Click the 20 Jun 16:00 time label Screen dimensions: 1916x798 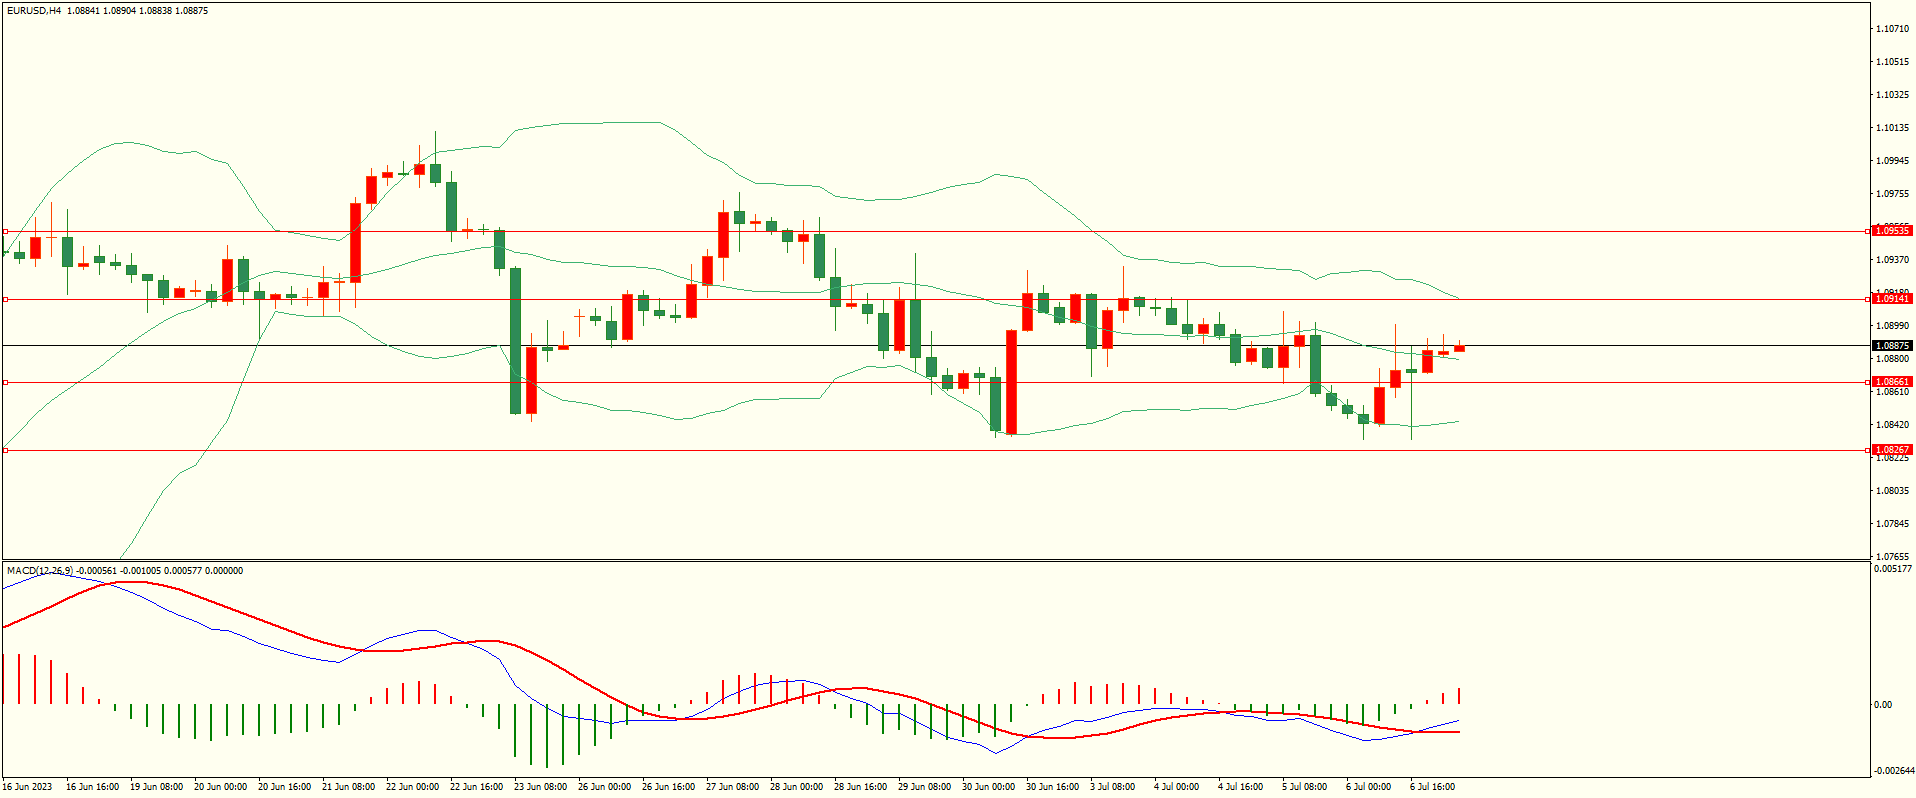tap(284, 787)
